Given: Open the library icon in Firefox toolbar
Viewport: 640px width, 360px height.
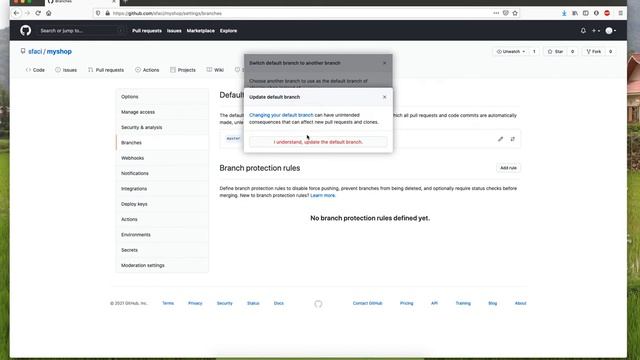Looking at the screenshot, I should [x=575, y=13].
